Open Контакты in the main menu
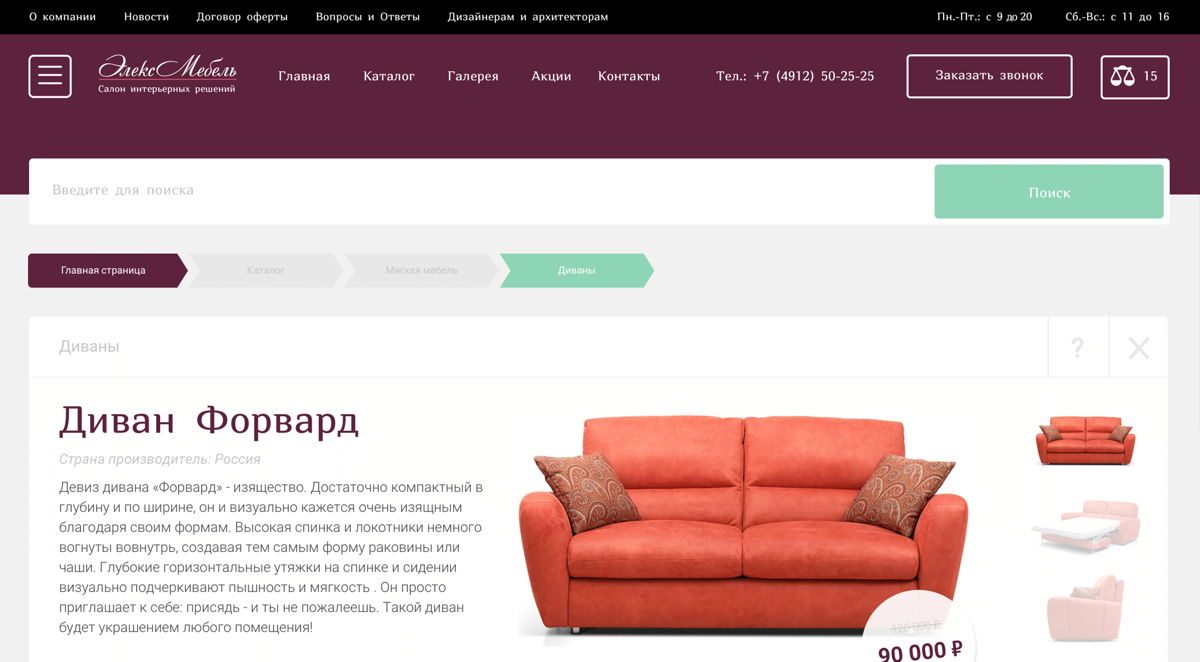The width and height of the screenshot is (1200, 662). (629, 76)
